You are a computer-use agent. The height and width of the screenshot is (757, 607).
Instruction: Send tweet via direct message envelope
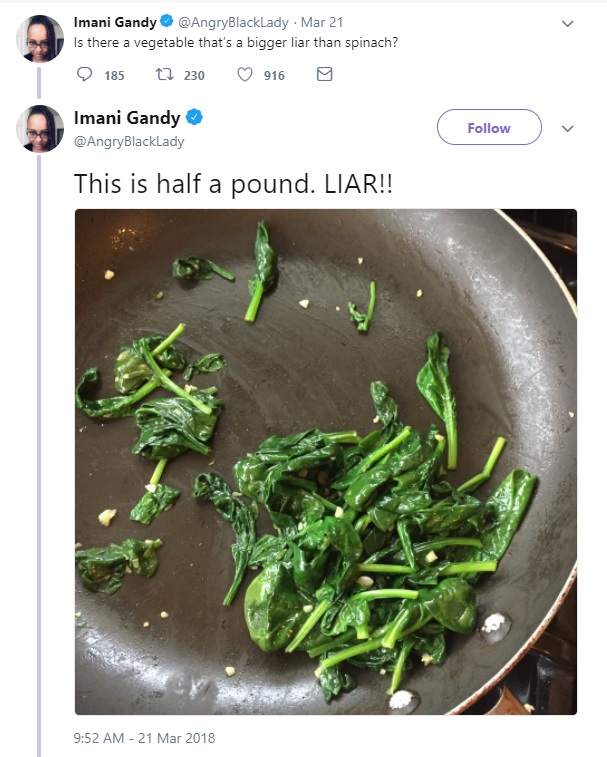click(325, 74)
